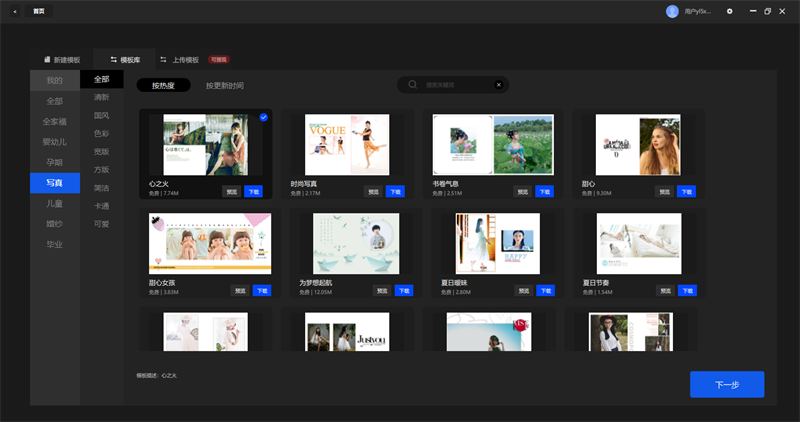
Task: Clear the search box with the X icon
Action: (499, 85)
